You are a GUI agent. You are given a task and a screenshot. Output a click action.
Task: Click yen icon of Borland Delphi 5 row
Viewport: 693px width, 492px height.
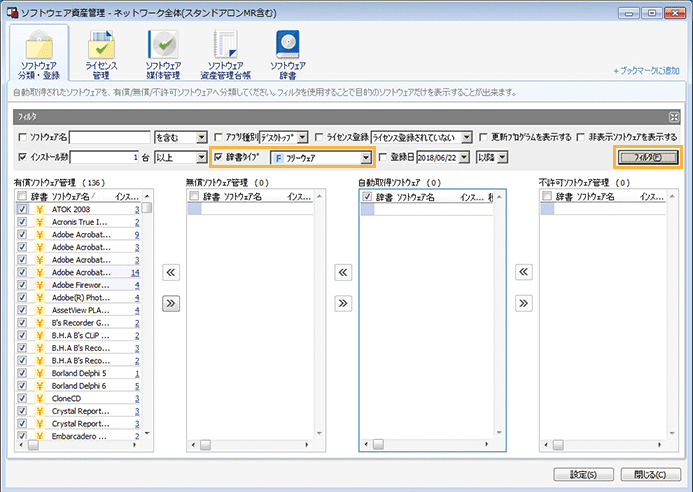coord(40,373)
